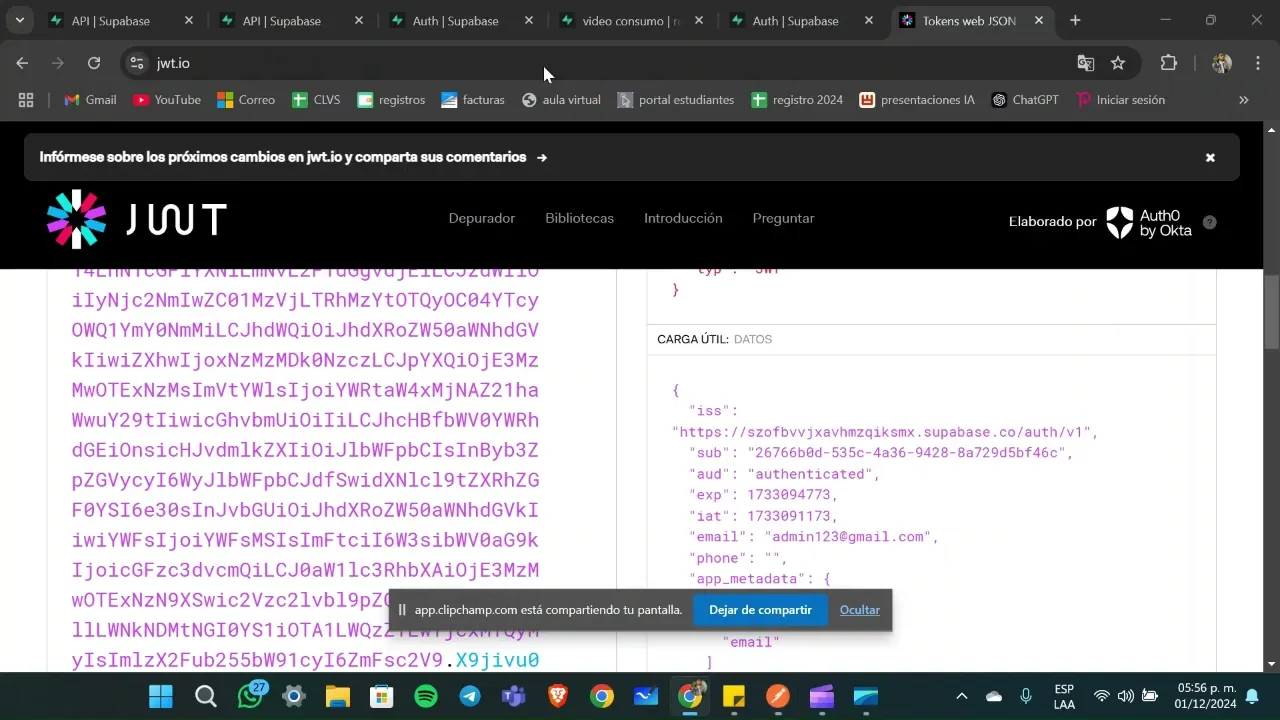Open the Chrome profile avatar
The width and height of the screenshot is (1280, 720).
tap(1221, 63)
